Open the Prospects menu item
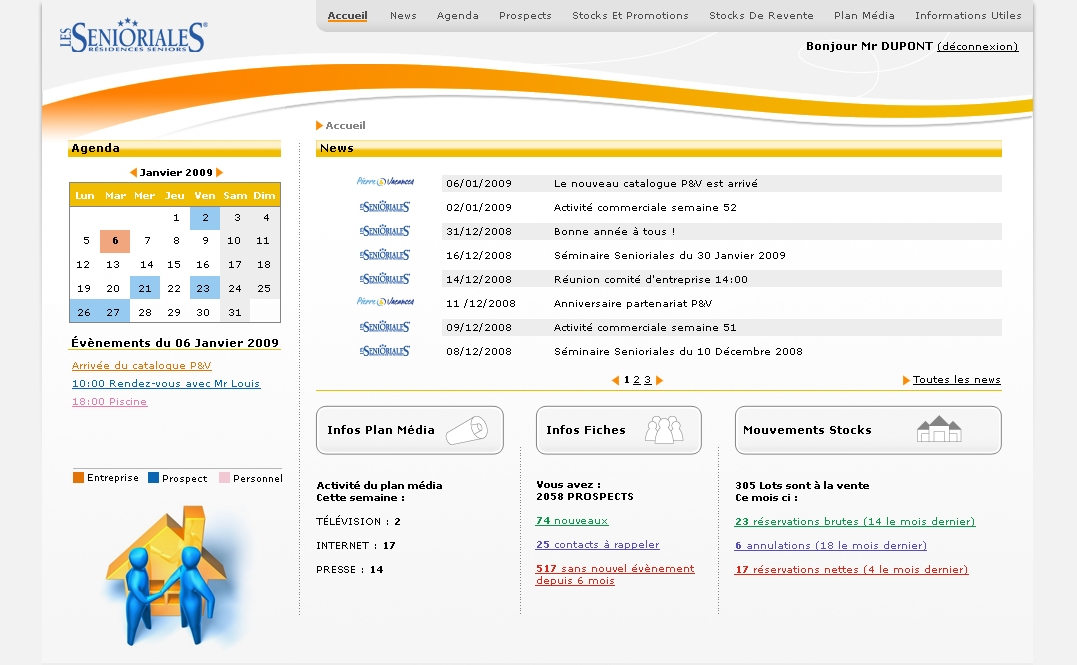This screenshot has height=665, width=1077. pos(525,16)
